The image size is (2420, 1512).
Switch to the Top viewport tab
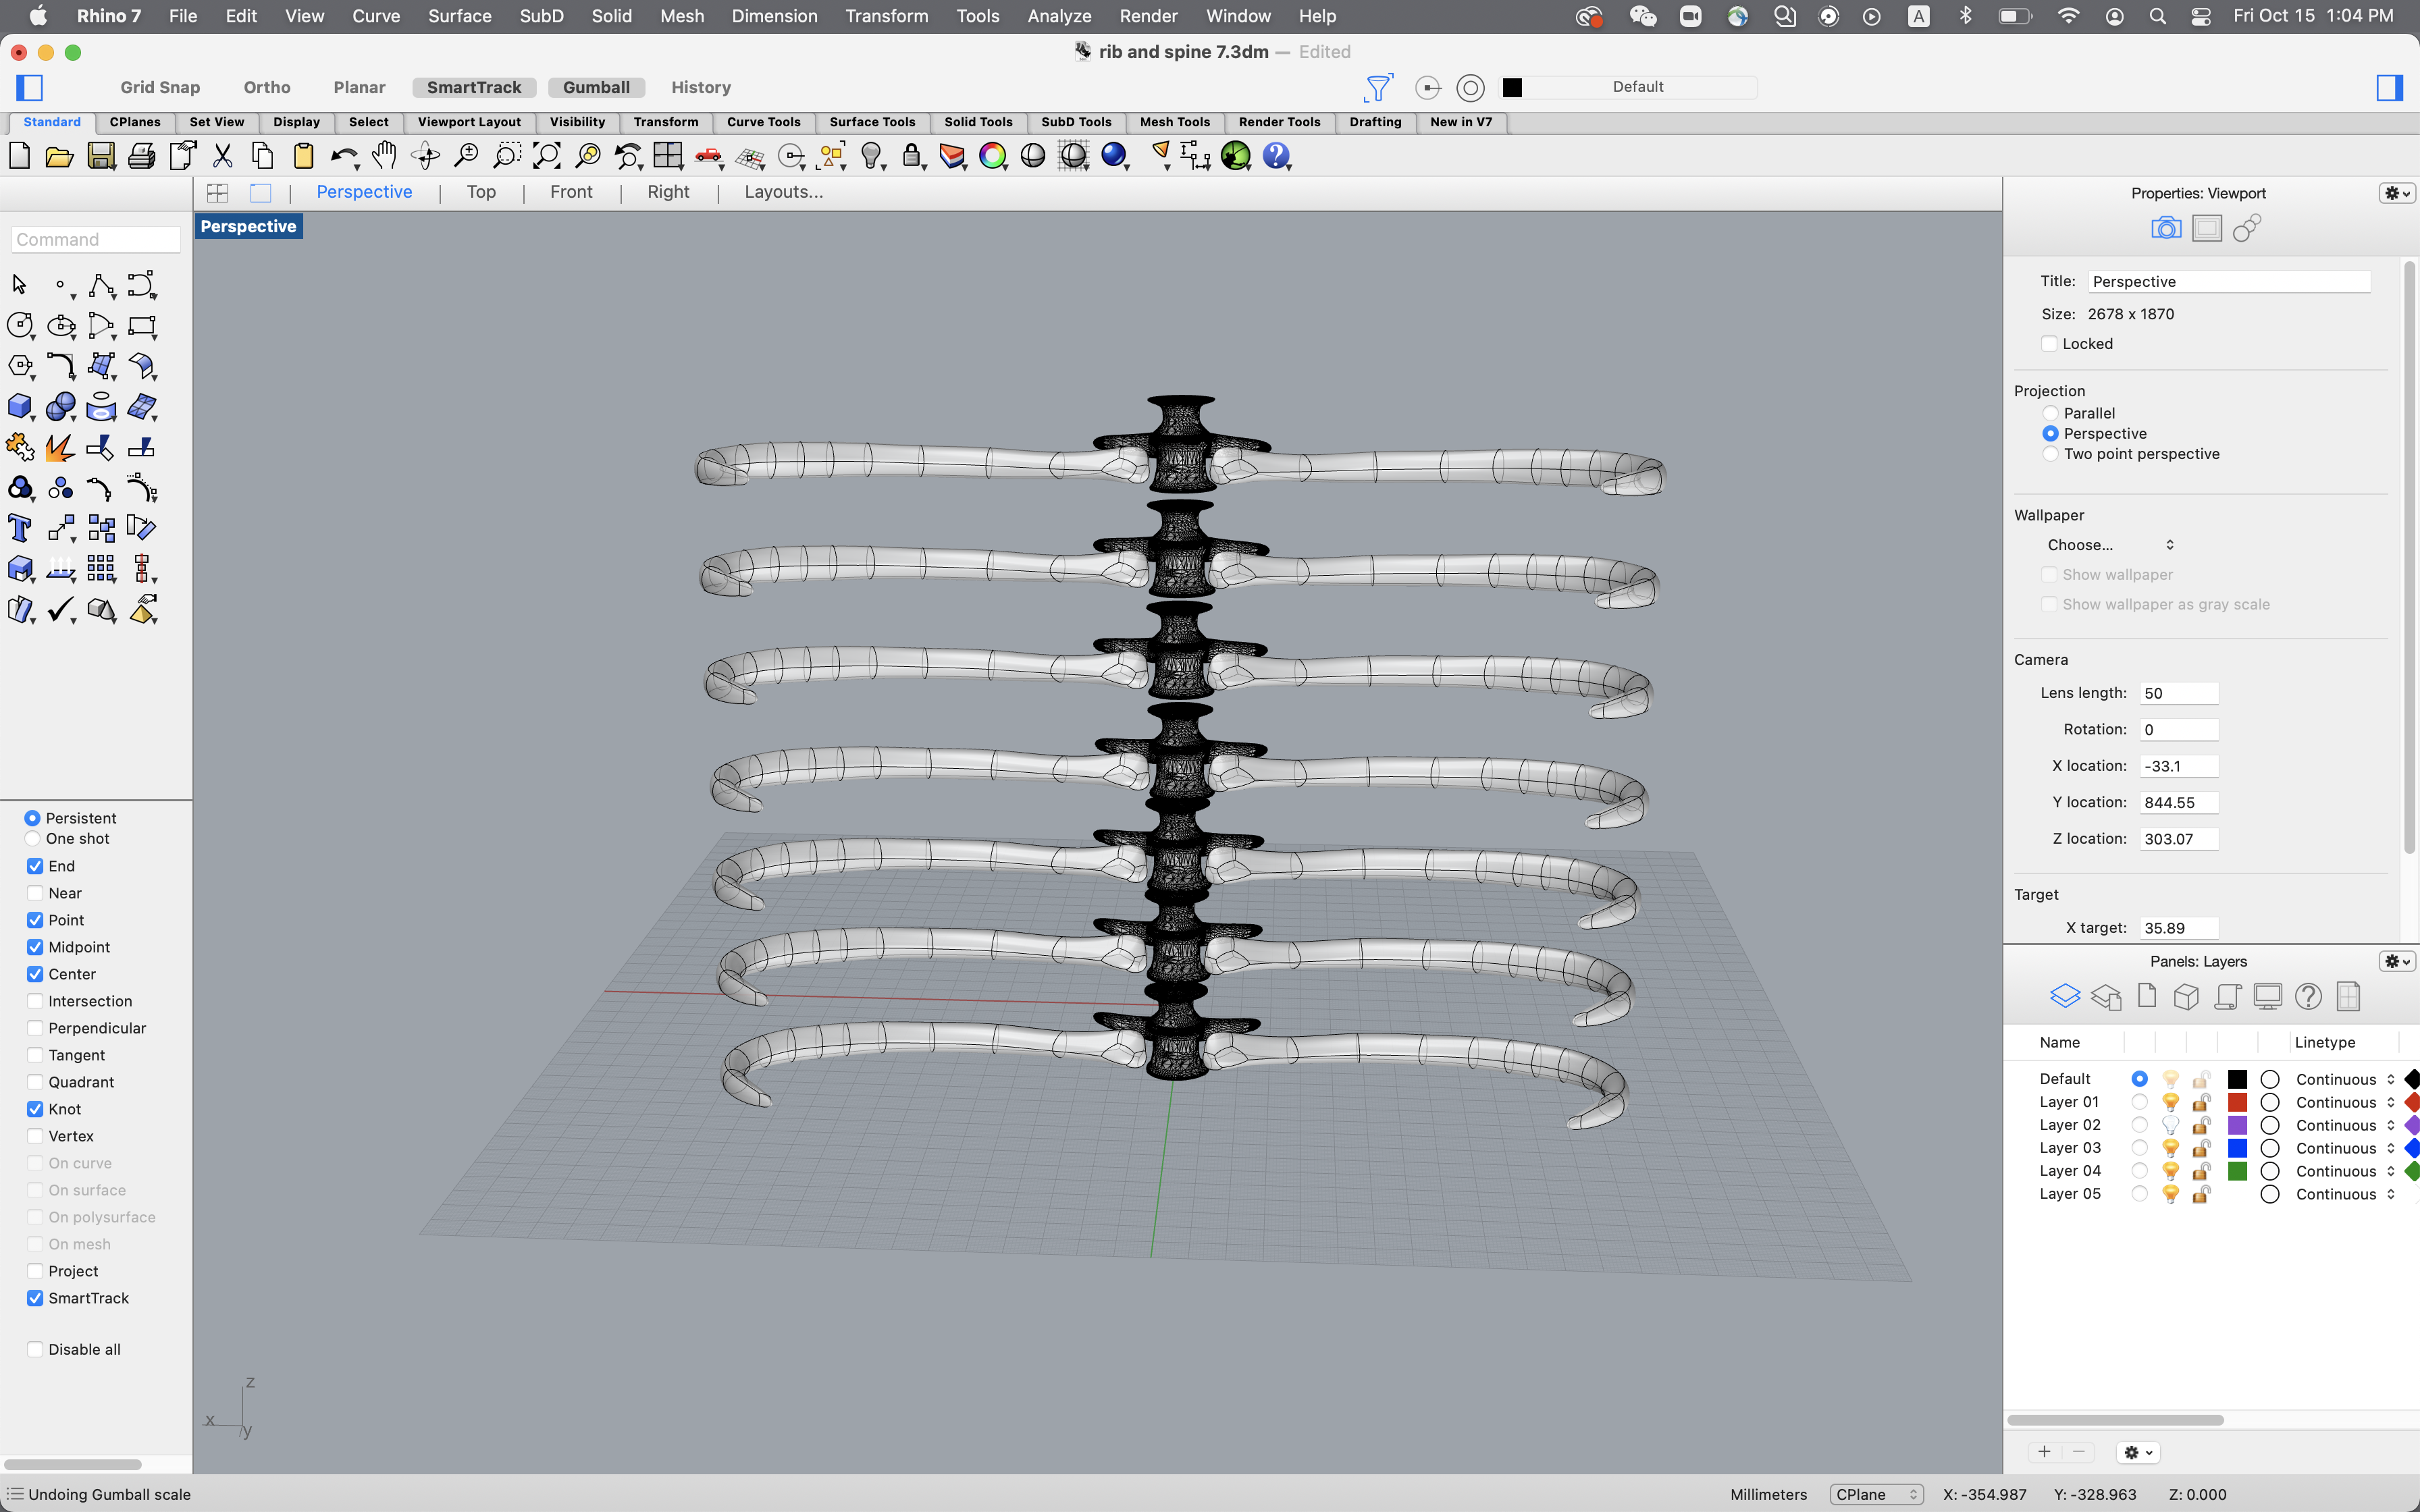(481, 192)
